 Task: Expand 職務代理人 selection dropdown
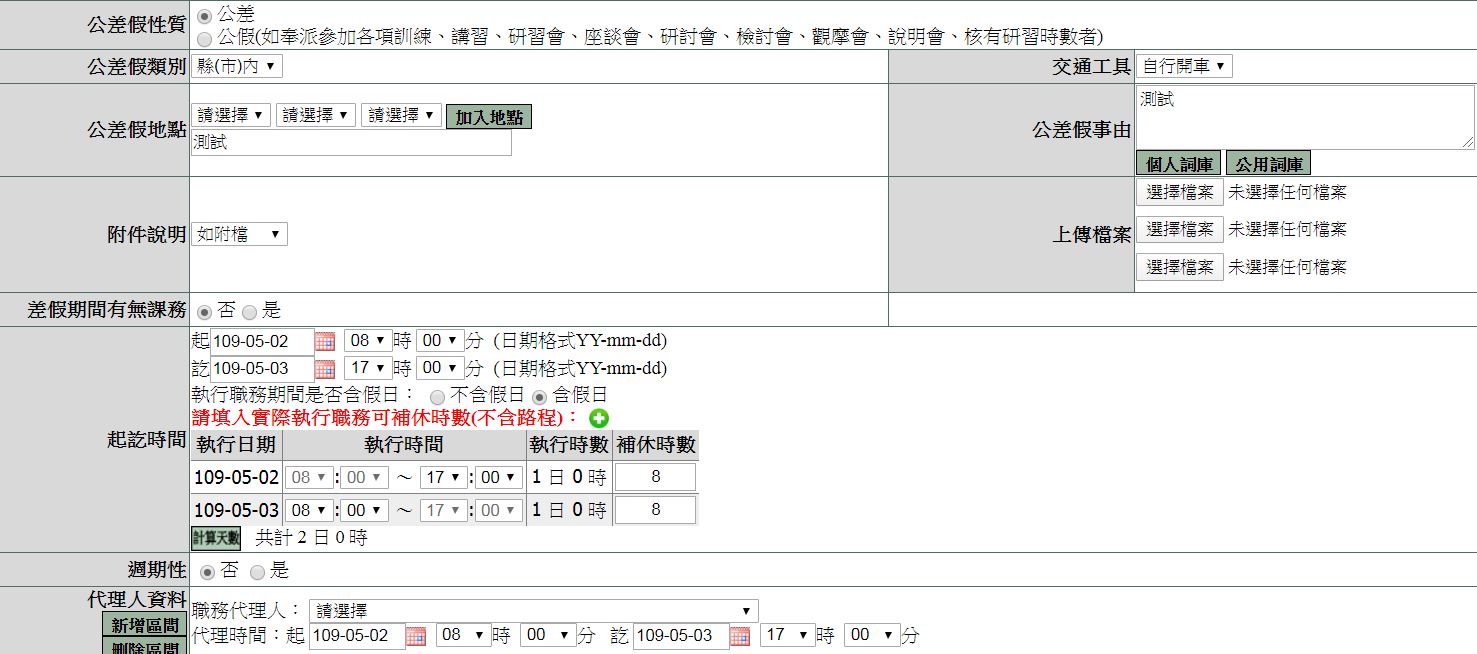pyautogui.click(x=533, y=611)
